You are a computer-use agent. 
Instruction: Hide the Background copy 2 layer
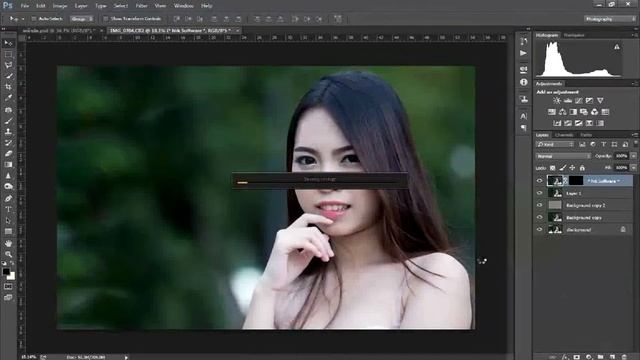click(x=540, y=205)
